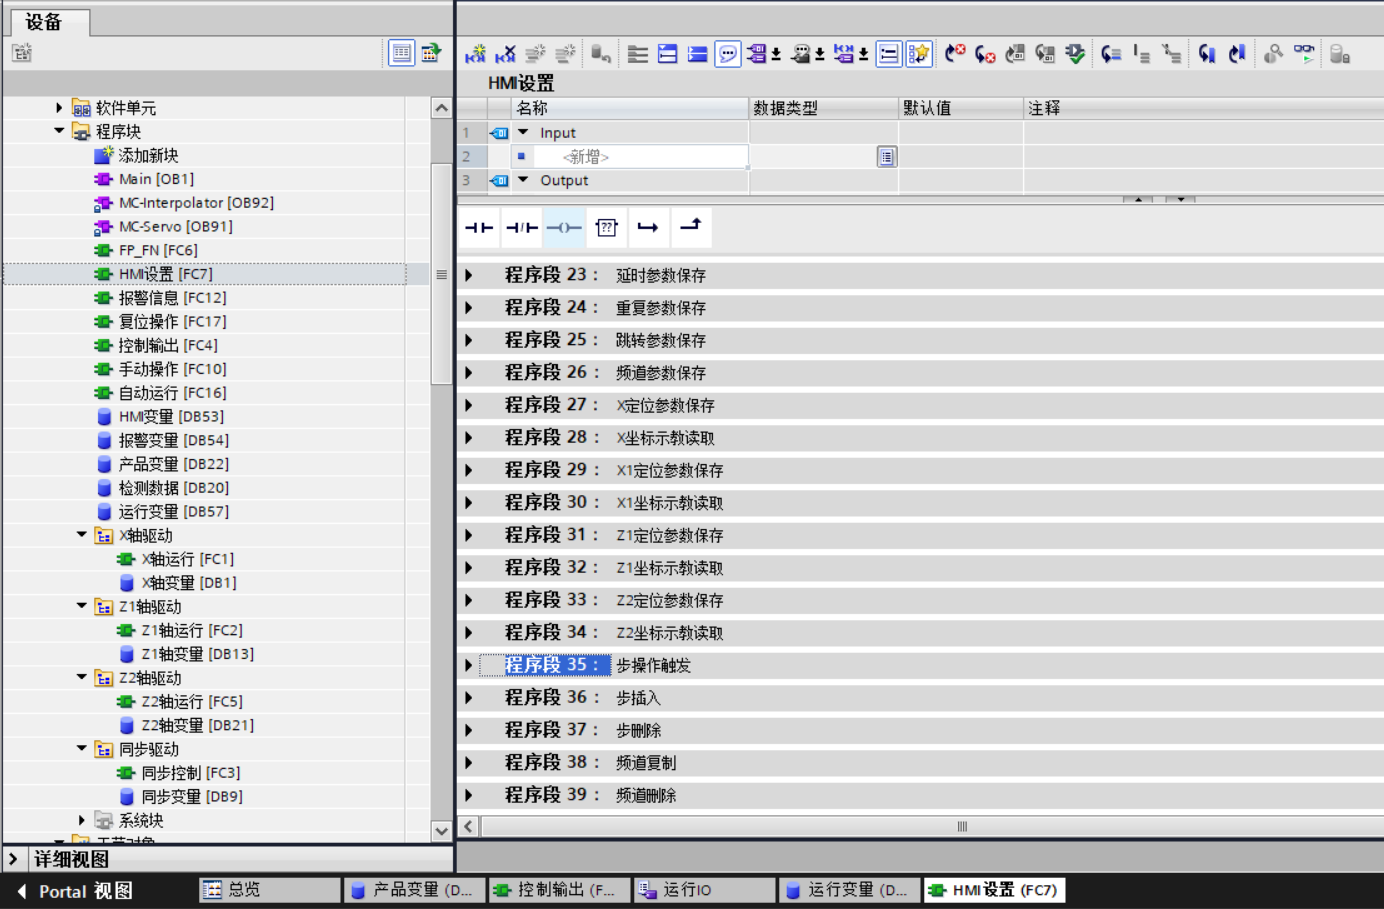Click the <新增> name input field
This screenshot has height=909, width=1384.
click(x=640, y=157)
